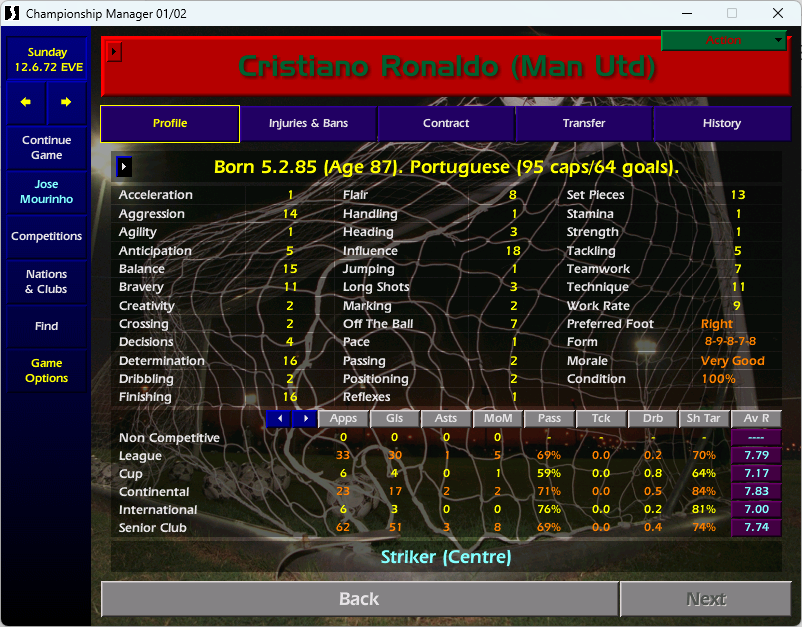Image resolution: width=802 pixels, height=627 pixels.
Task: Open the Contract tab
Action: coord(446,123)
